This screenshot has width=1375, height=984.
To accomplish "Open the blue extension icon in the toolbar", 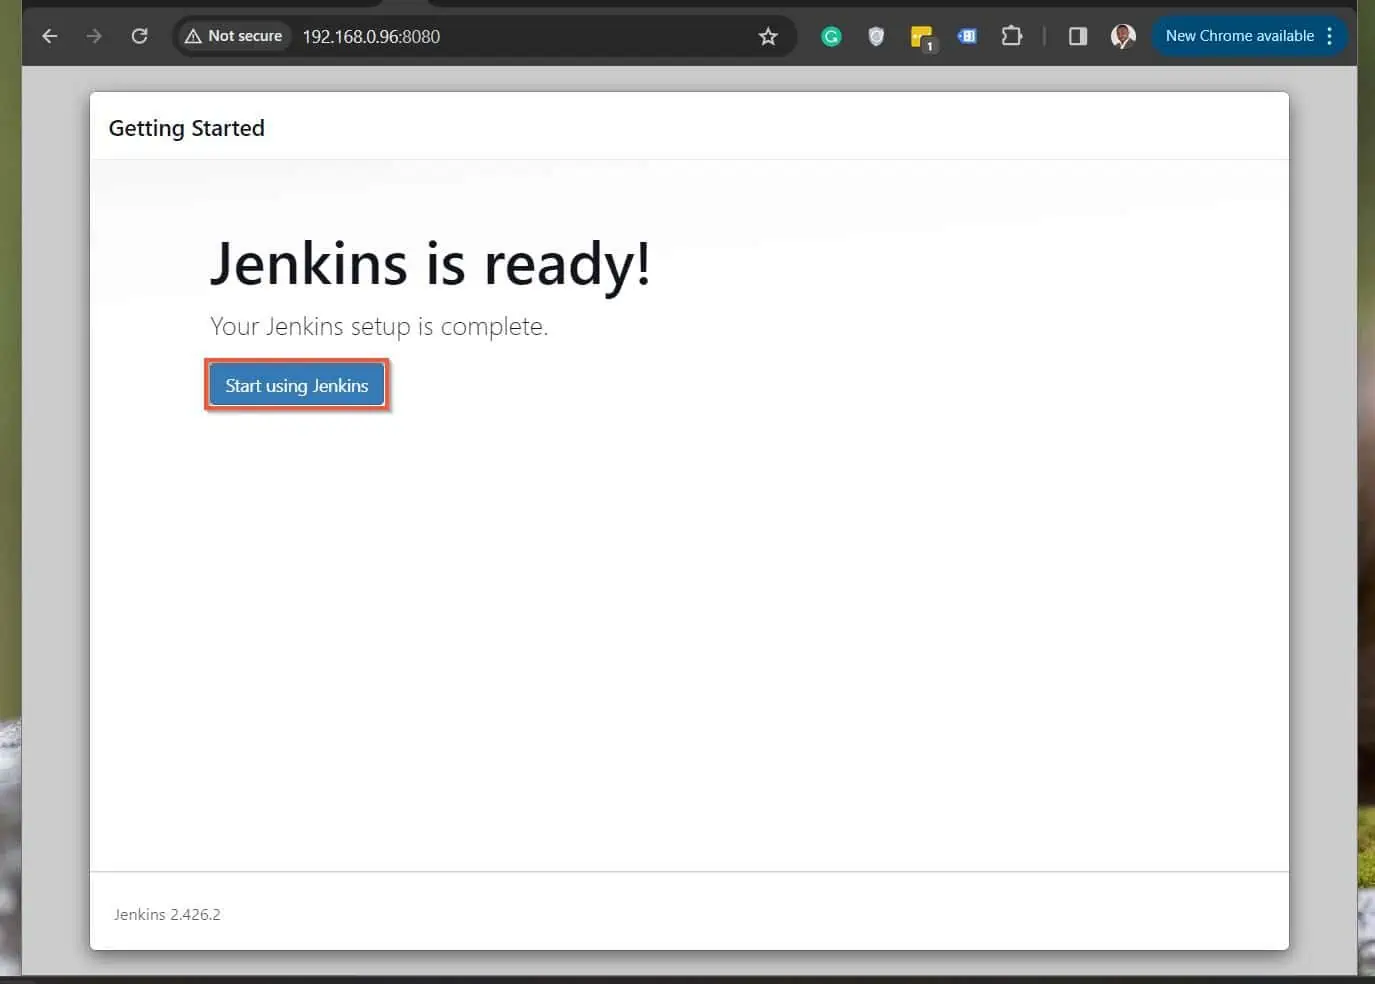I will [x=967, y=36].
